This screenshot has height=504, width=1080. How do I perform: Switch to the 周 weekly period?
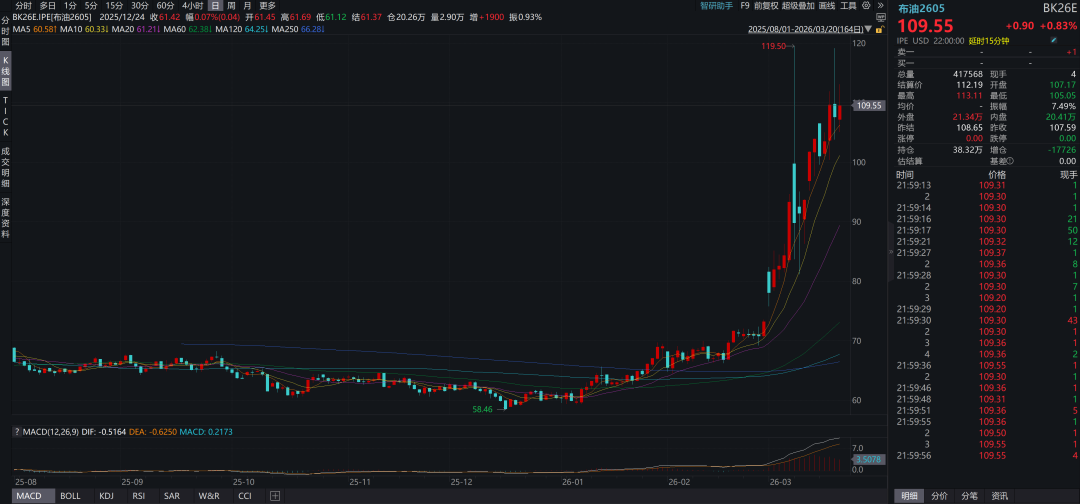(x=231, y=5)
